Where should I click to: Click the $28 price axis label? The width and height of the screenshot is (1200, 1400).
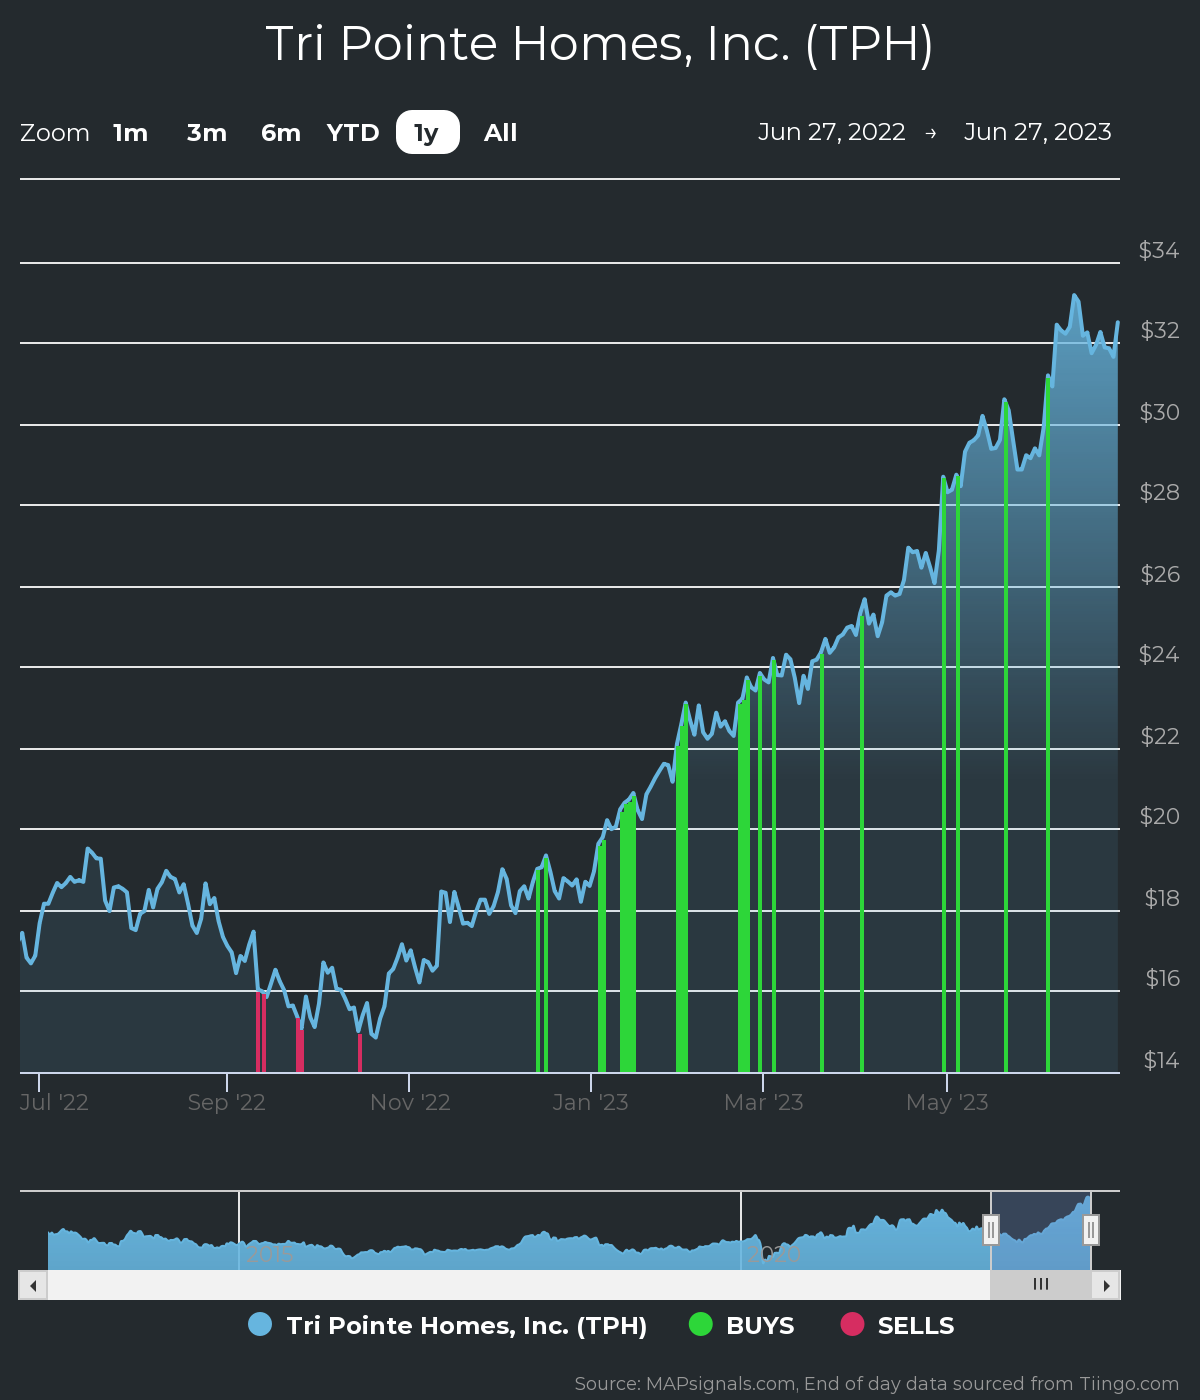tap(1160, 492)
